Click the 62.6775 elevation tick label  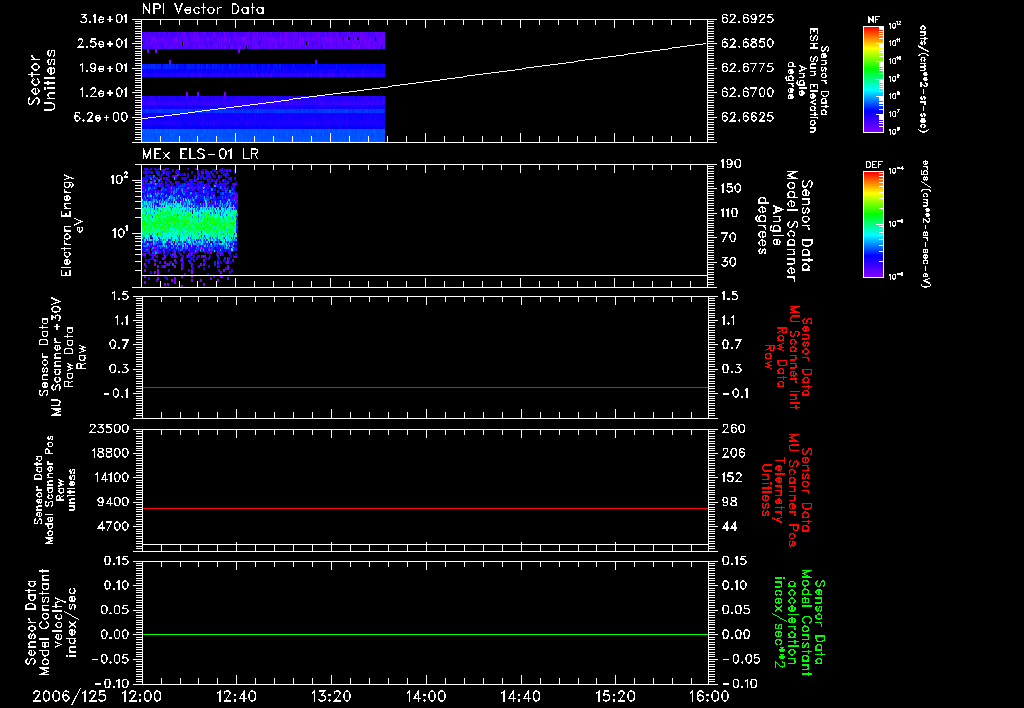pos(748,68)
